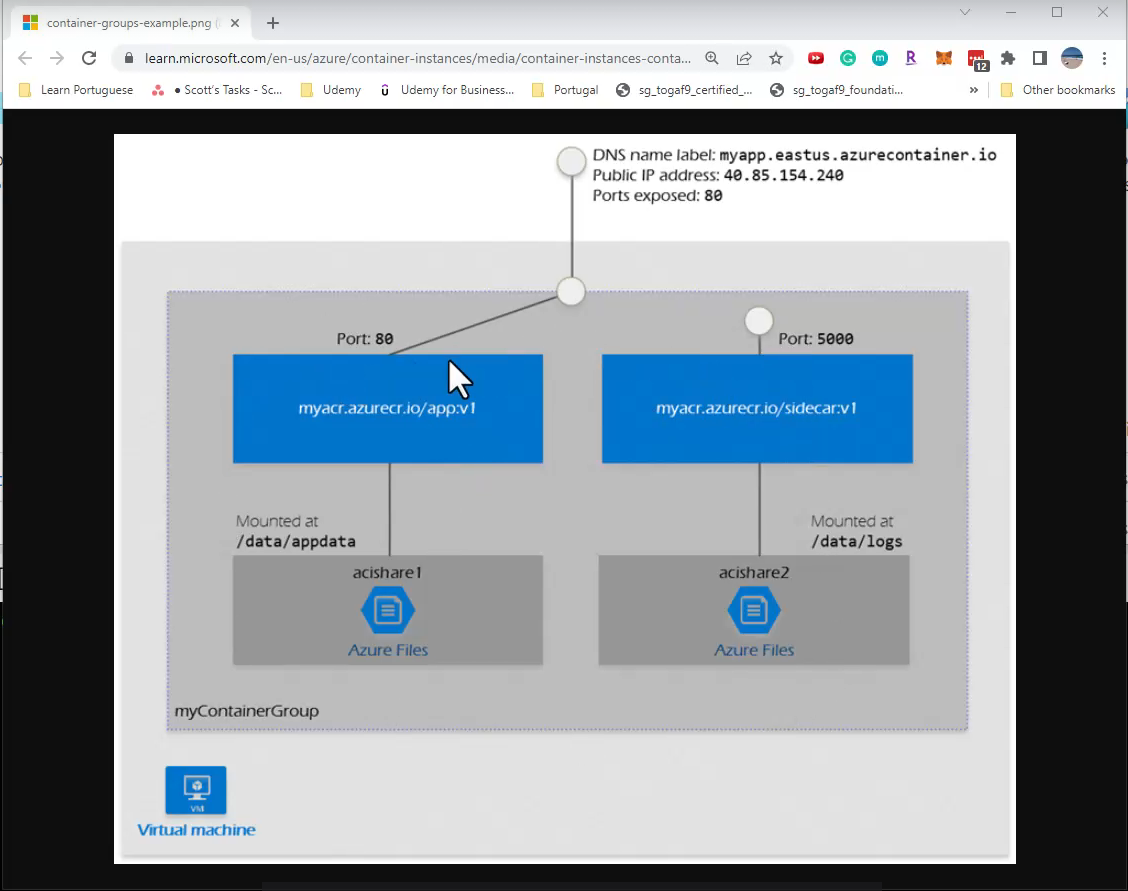Maximize the Chrome window

coord(1057,12)
